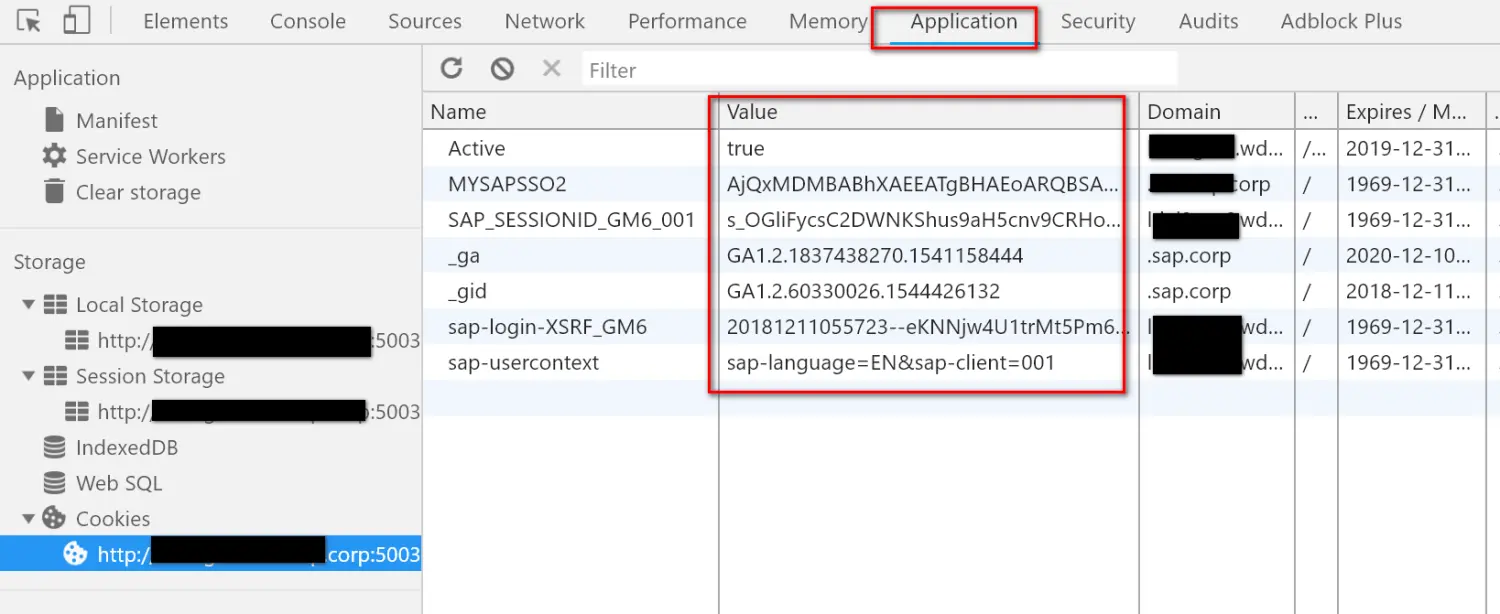Screen dimensions: 1500x614
Task: Sort by the Name column header
Action: click(x=570, y=112)
